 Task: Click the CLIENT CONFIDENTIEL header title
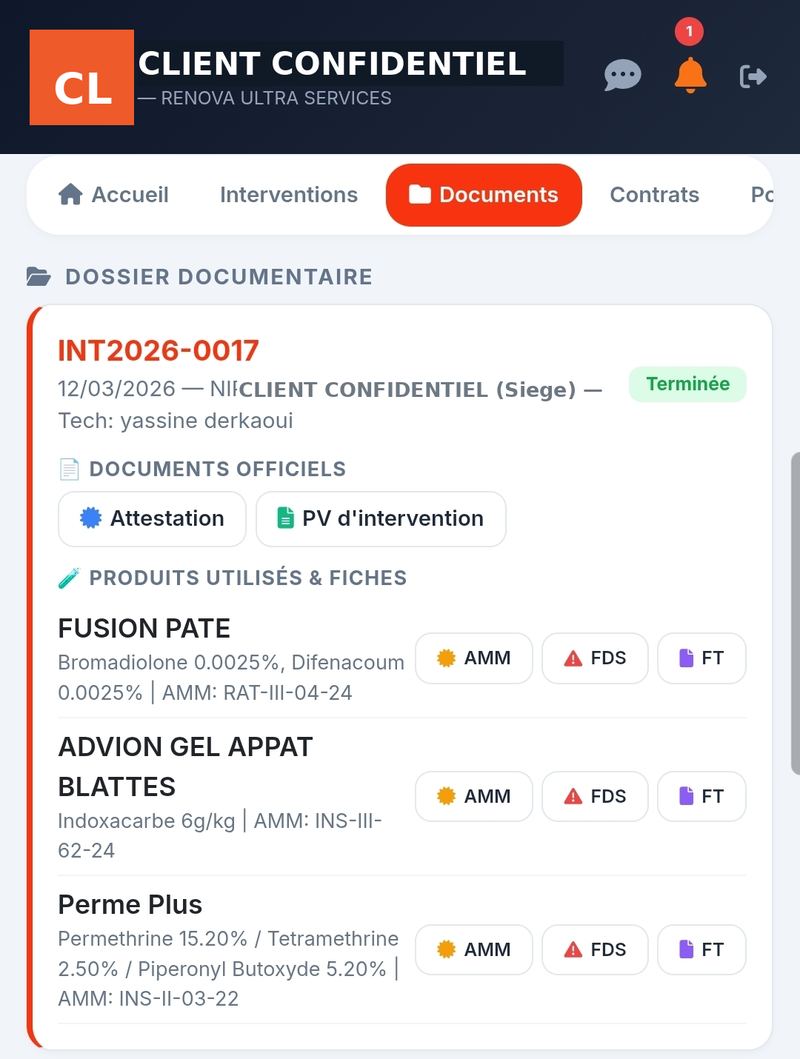(x=332, y=63)
